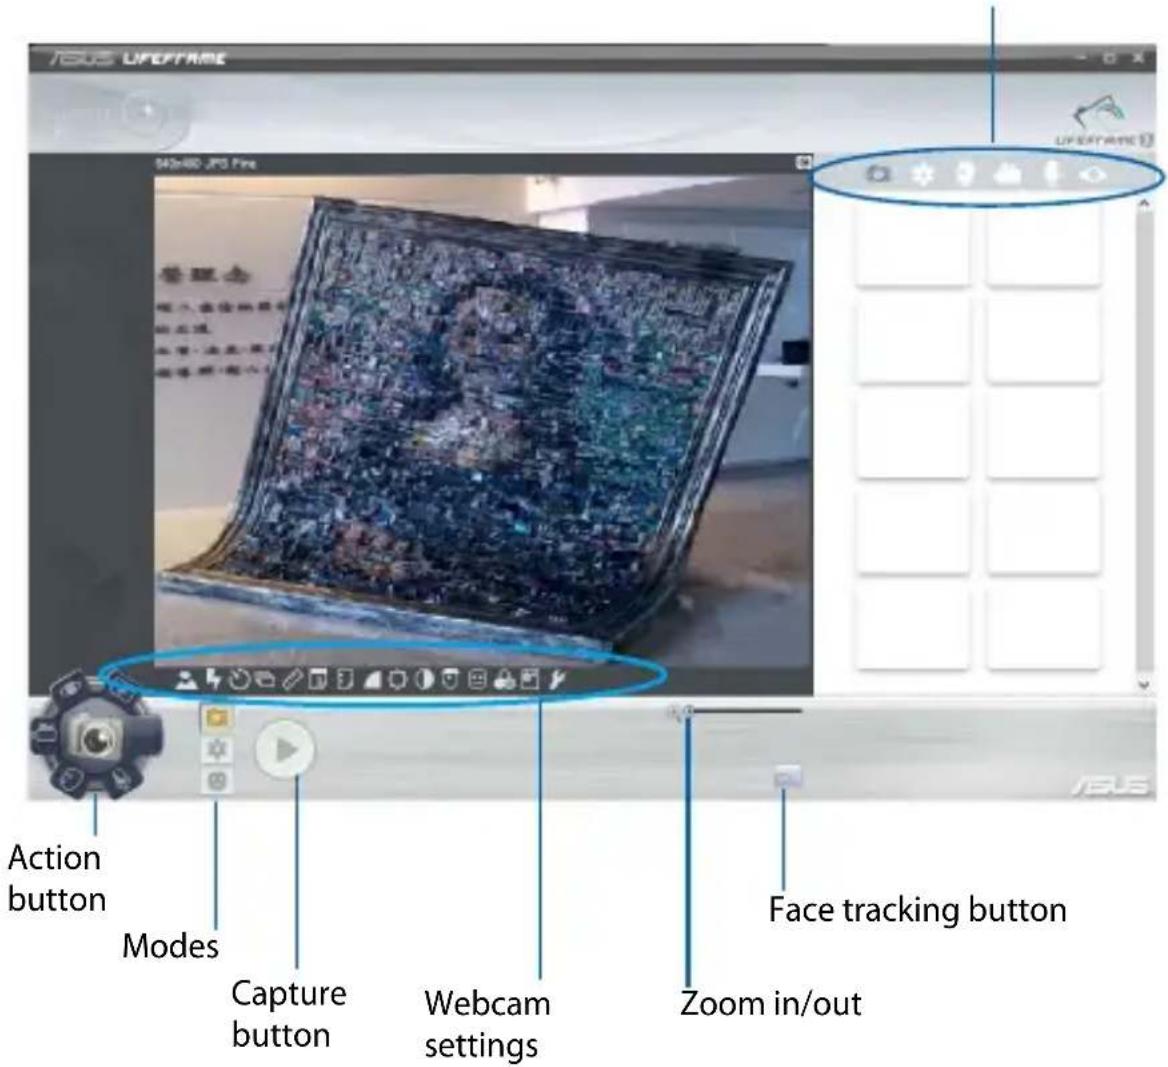Click the central camera action button
Viewport: 1168px width, 1067px height.
point(95,738)
